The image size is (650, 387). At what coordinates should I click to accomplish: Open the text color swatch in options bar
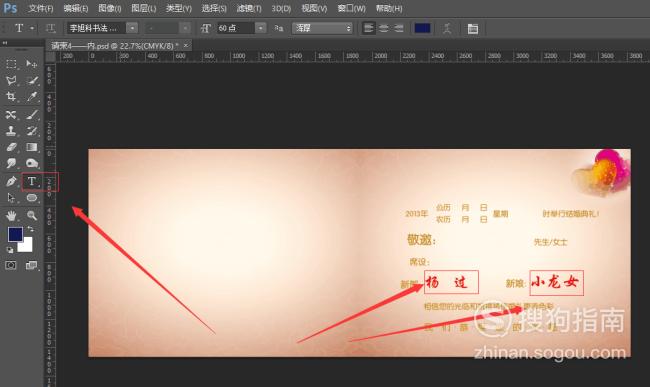pos(422,28)
